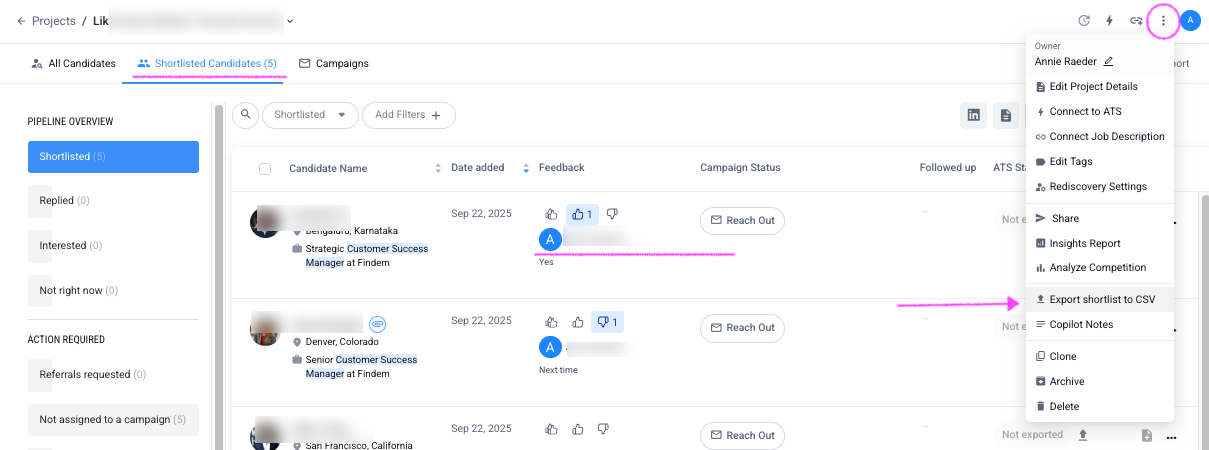
Task: Toggle the select-all checkbox in table header
Action: (x=265, y=169)
